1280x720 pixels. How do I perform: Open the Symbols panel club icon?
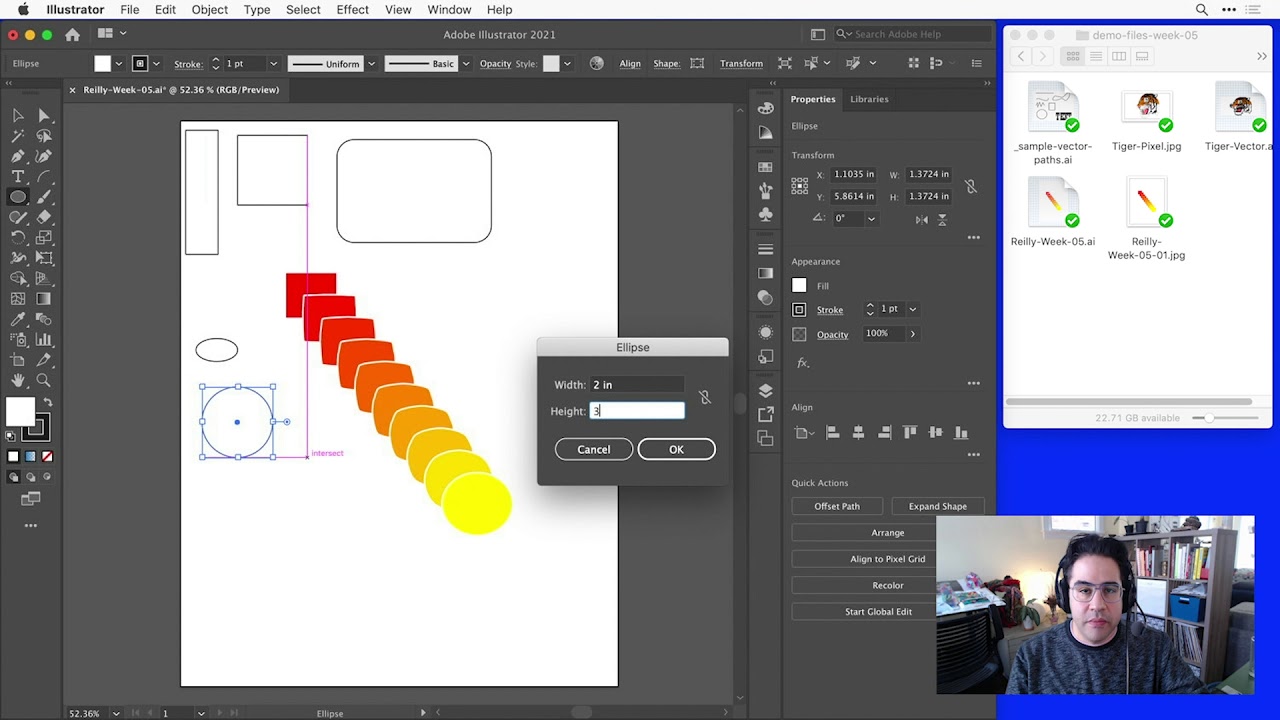point(765,214)
